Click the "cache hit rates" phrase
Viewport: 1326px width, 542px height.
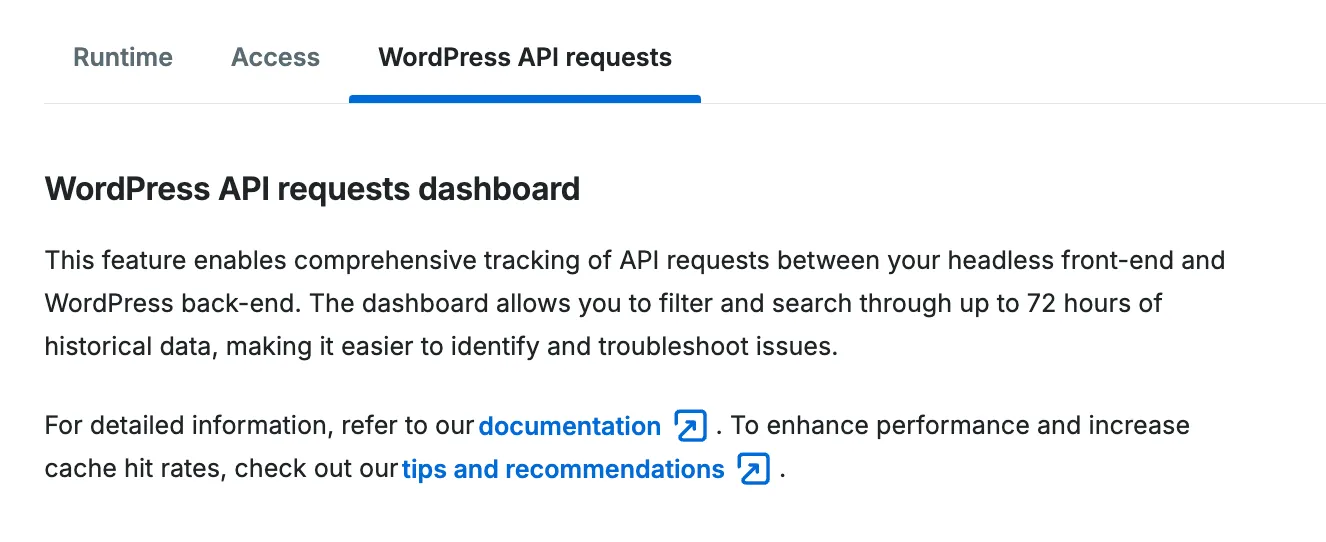coord(132,469)
